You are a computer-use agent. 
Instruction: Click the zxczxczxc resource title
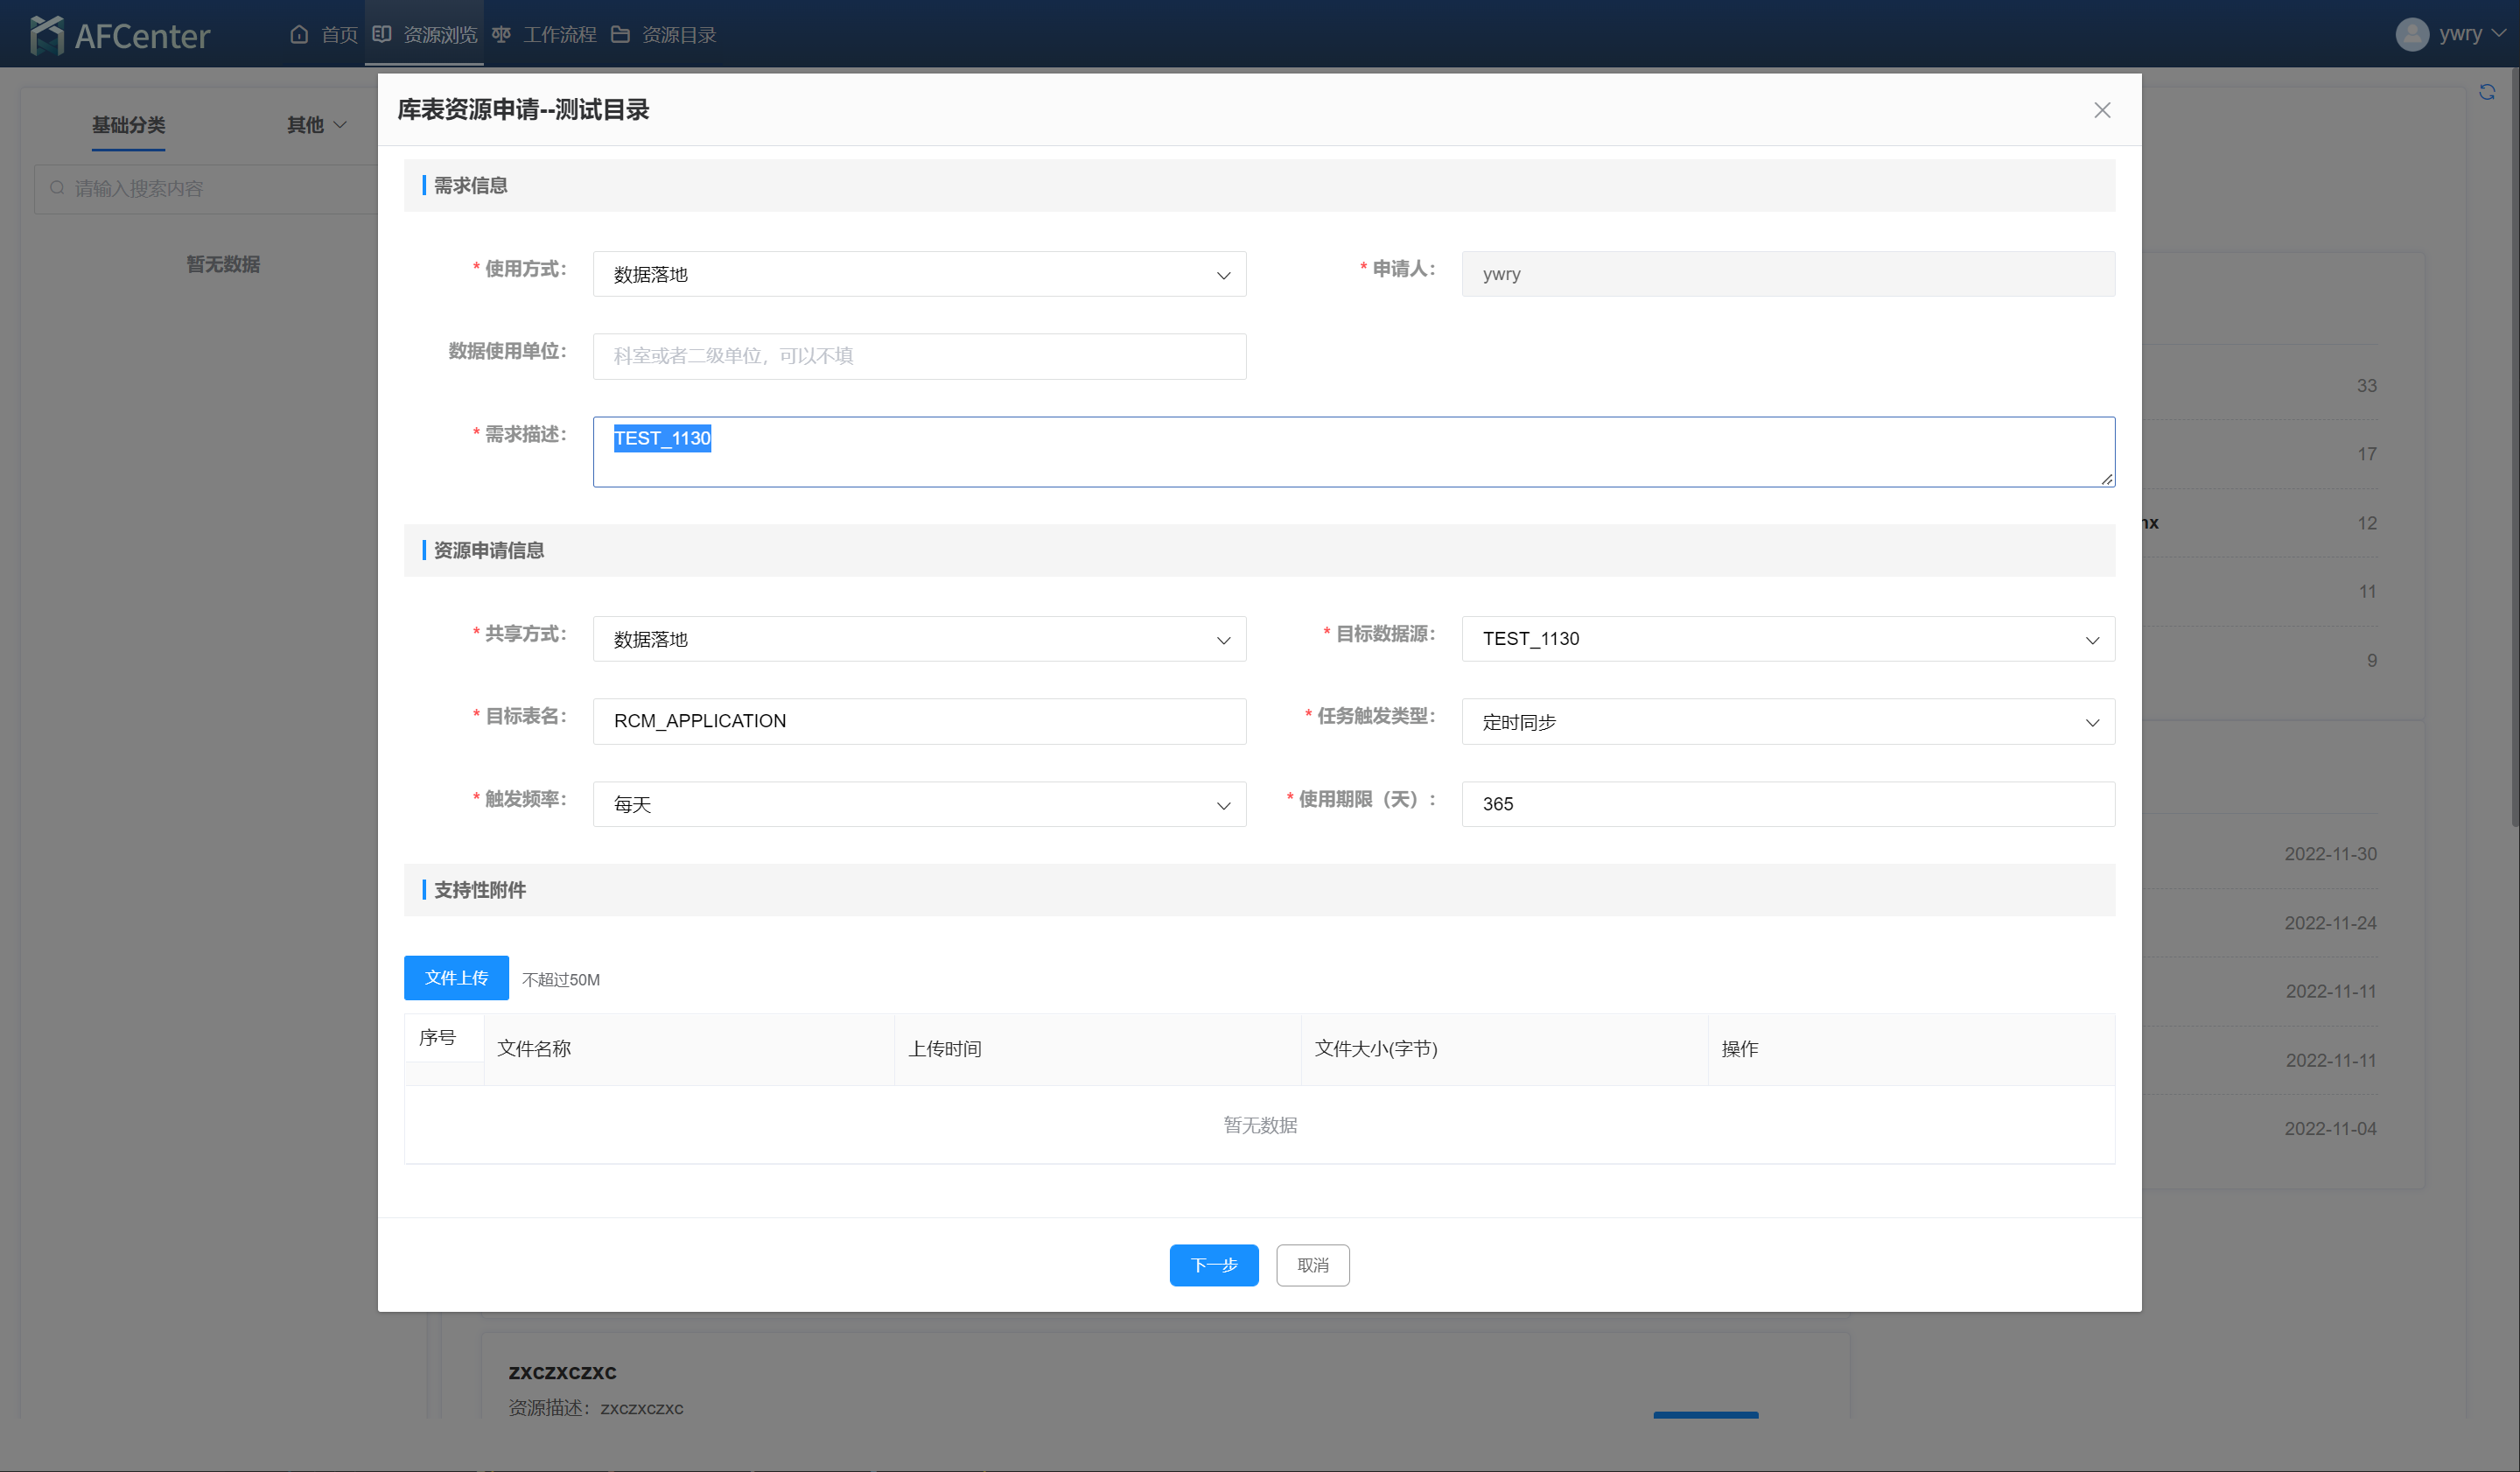(562, 1372)
